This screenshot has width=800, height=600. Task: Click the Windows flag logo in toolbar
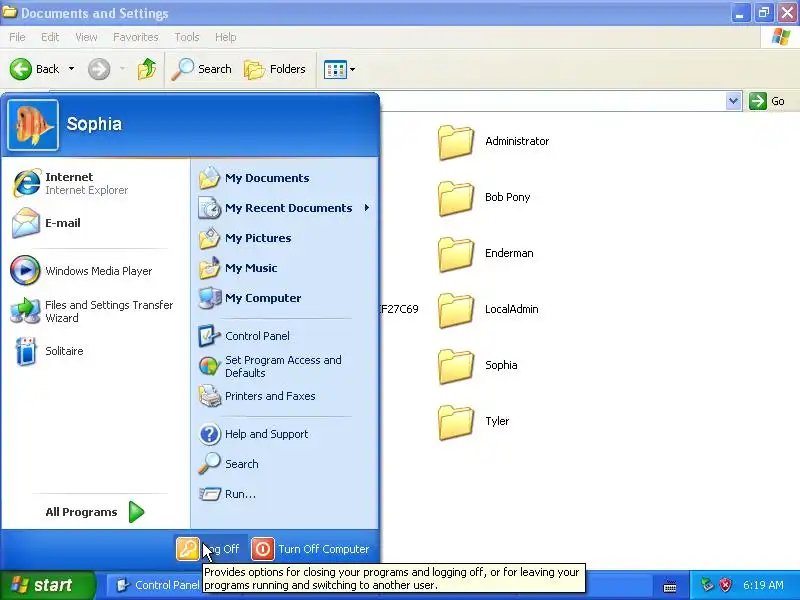[x=781, y=37]
